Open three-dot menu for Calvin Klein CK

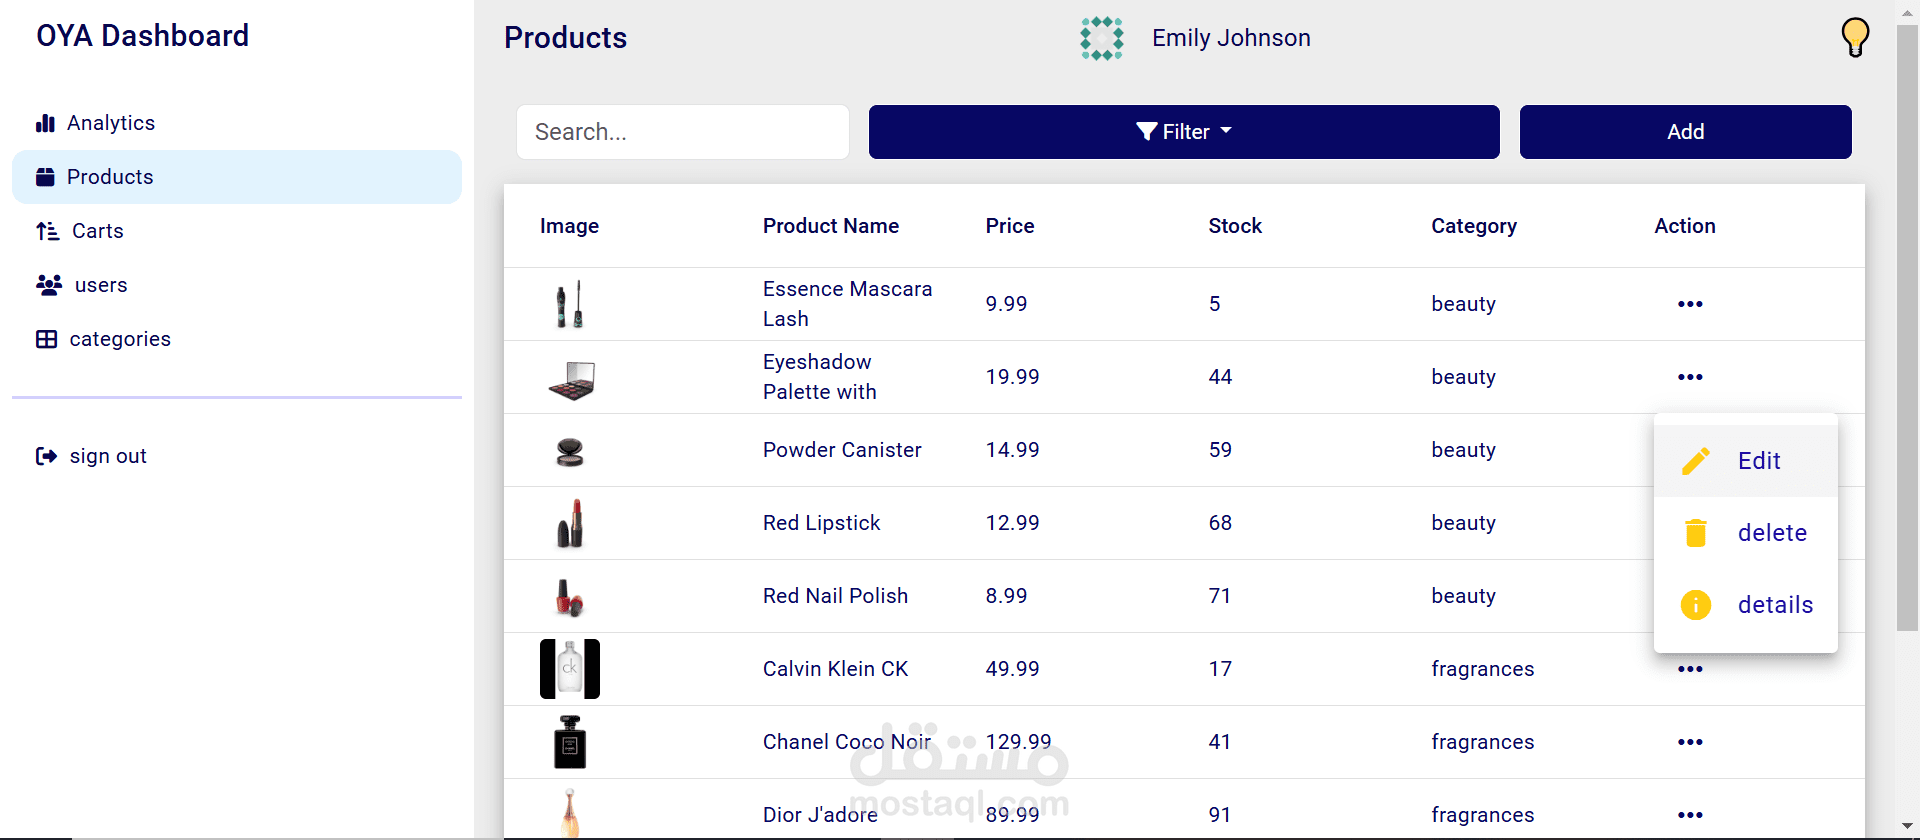click(x=1689, y=669)
